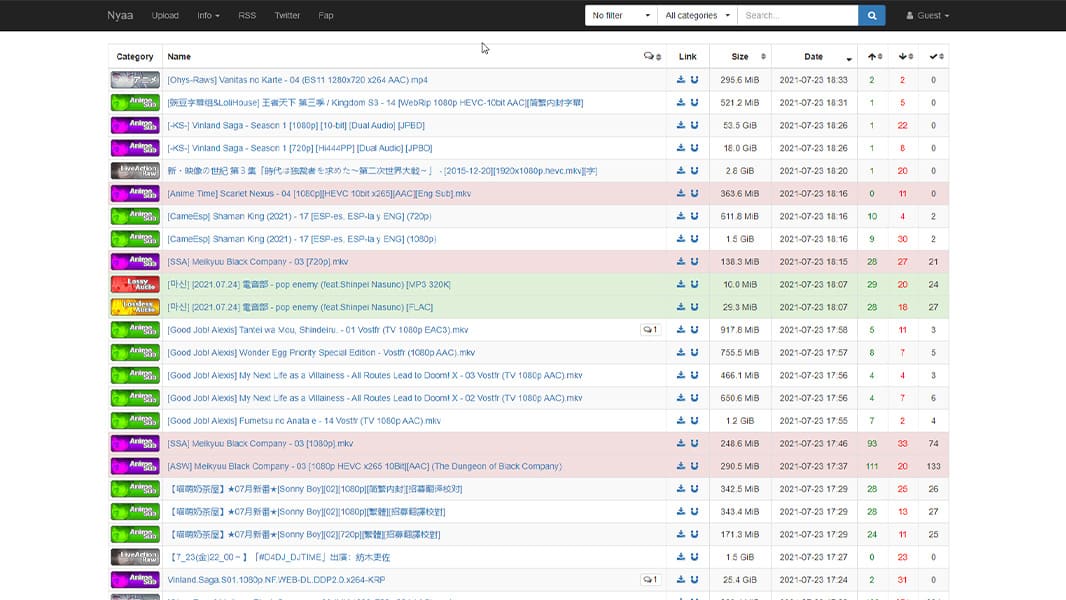1066x600 pixels.
Task: Open the No filter dropdown
Action: (x=621, y=15)
